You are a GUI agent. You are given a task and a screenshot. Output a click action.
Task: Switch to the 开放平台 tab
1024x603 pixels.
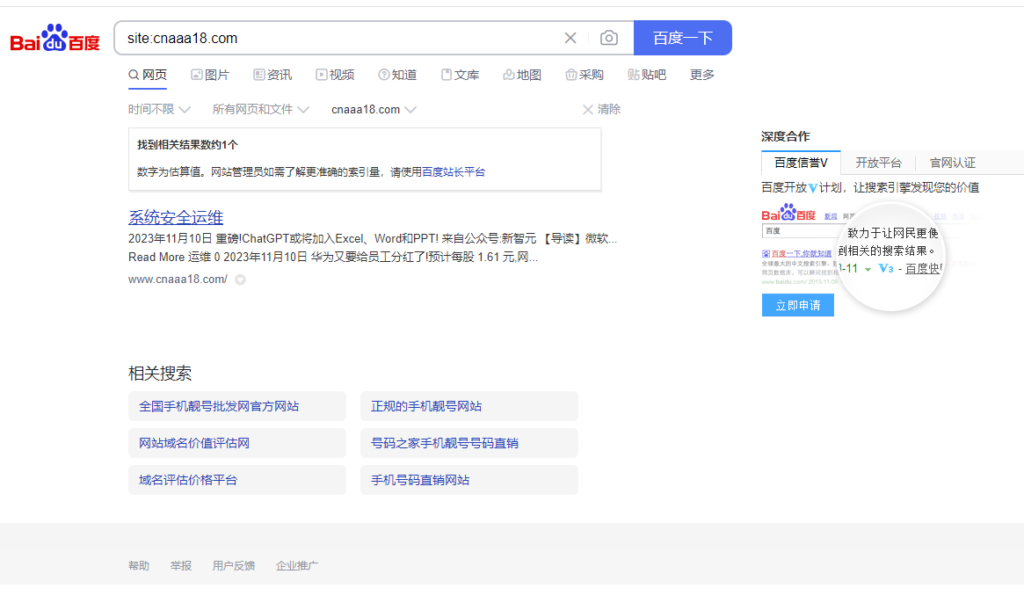tap(878, 163)
